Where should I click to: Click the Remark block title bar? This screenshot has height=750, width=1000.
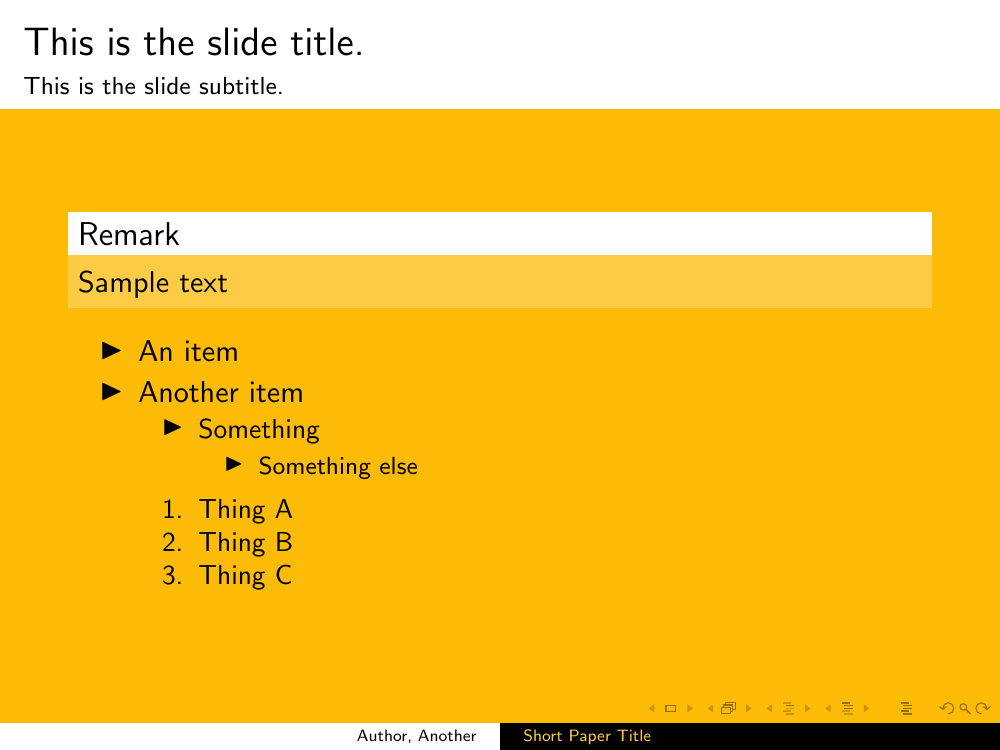click(499, 234)
